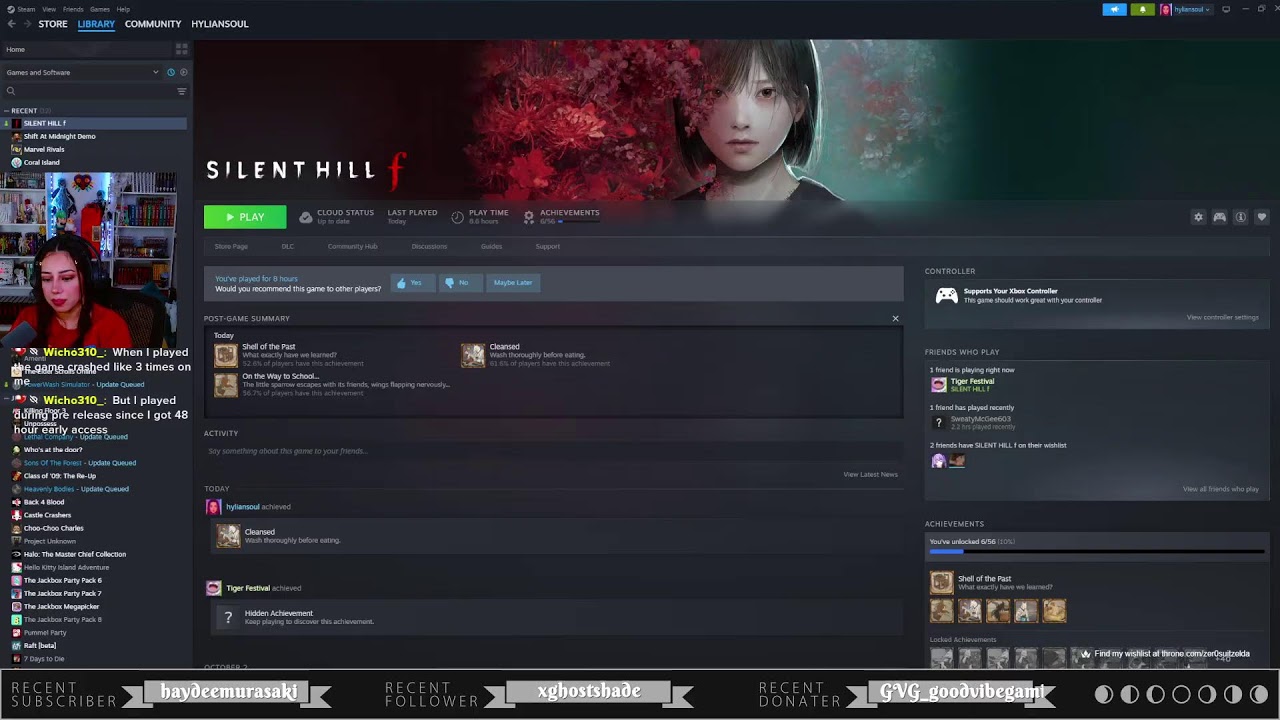The image size is (1280, 720).
Task: Open On the Way to School achievement icon
Action: pos(226,385)
